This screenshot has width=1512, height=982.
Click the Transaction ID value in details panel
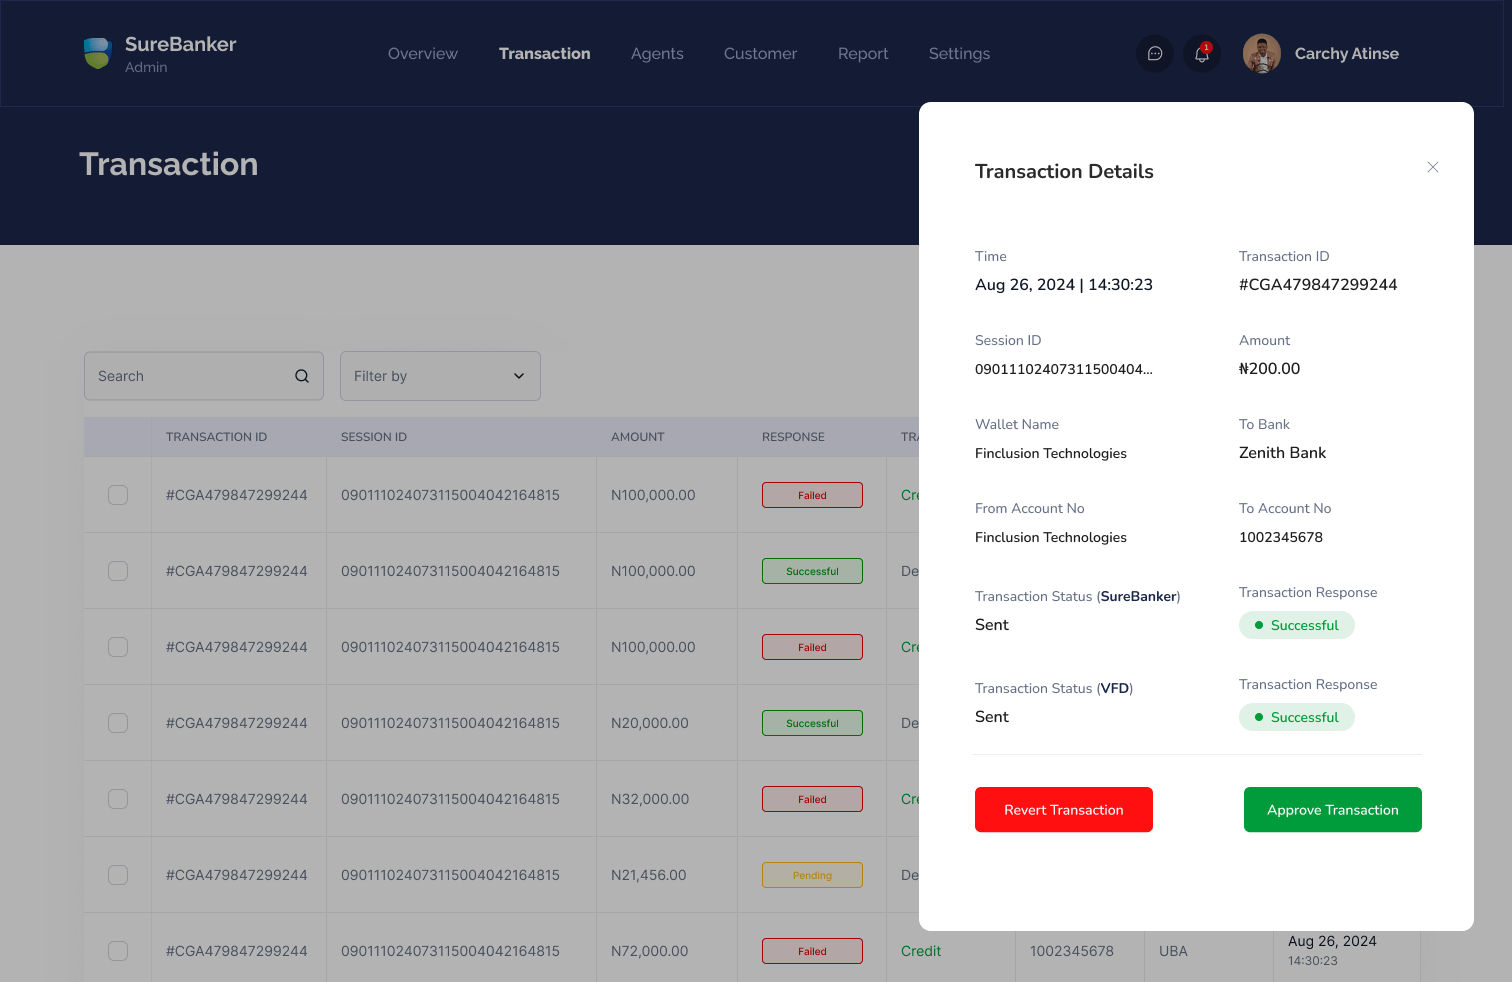(1318, 285)
